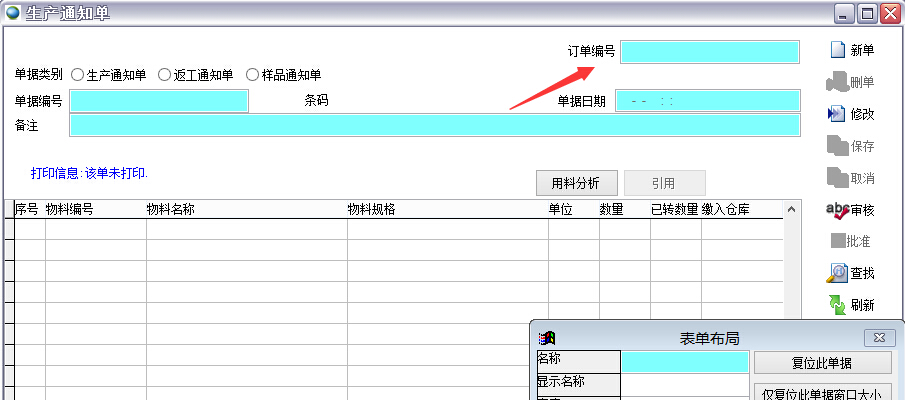
Task: Click the 订单编号 input field
Action: point(709,52)
